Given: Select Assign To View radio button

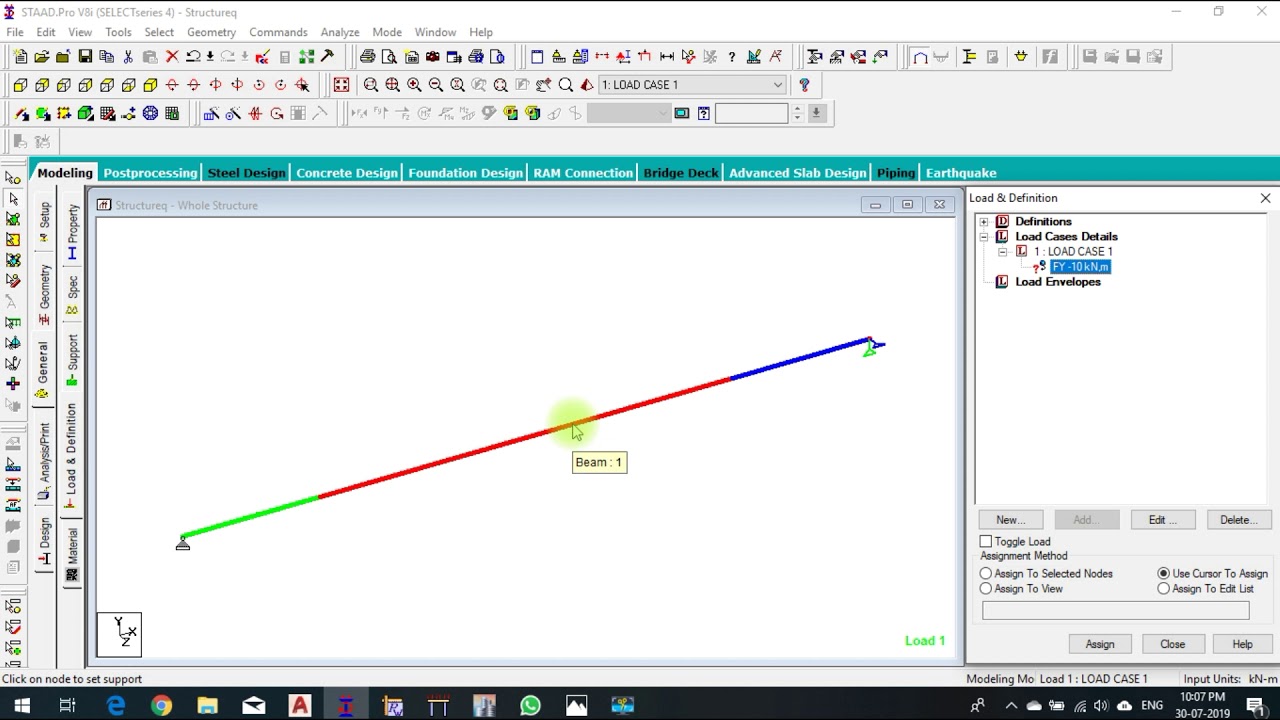Looking at the screenshot, I should click(986, 589).
